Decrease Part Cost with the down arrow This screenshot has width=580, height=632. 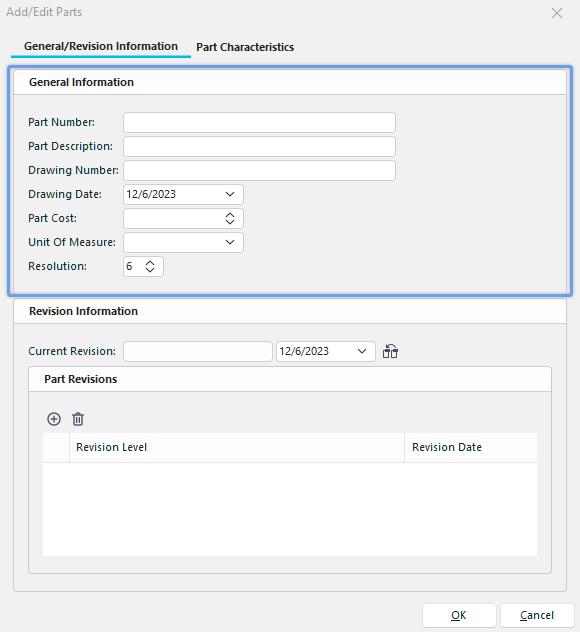pyautogui.click(x=230, y=222)
